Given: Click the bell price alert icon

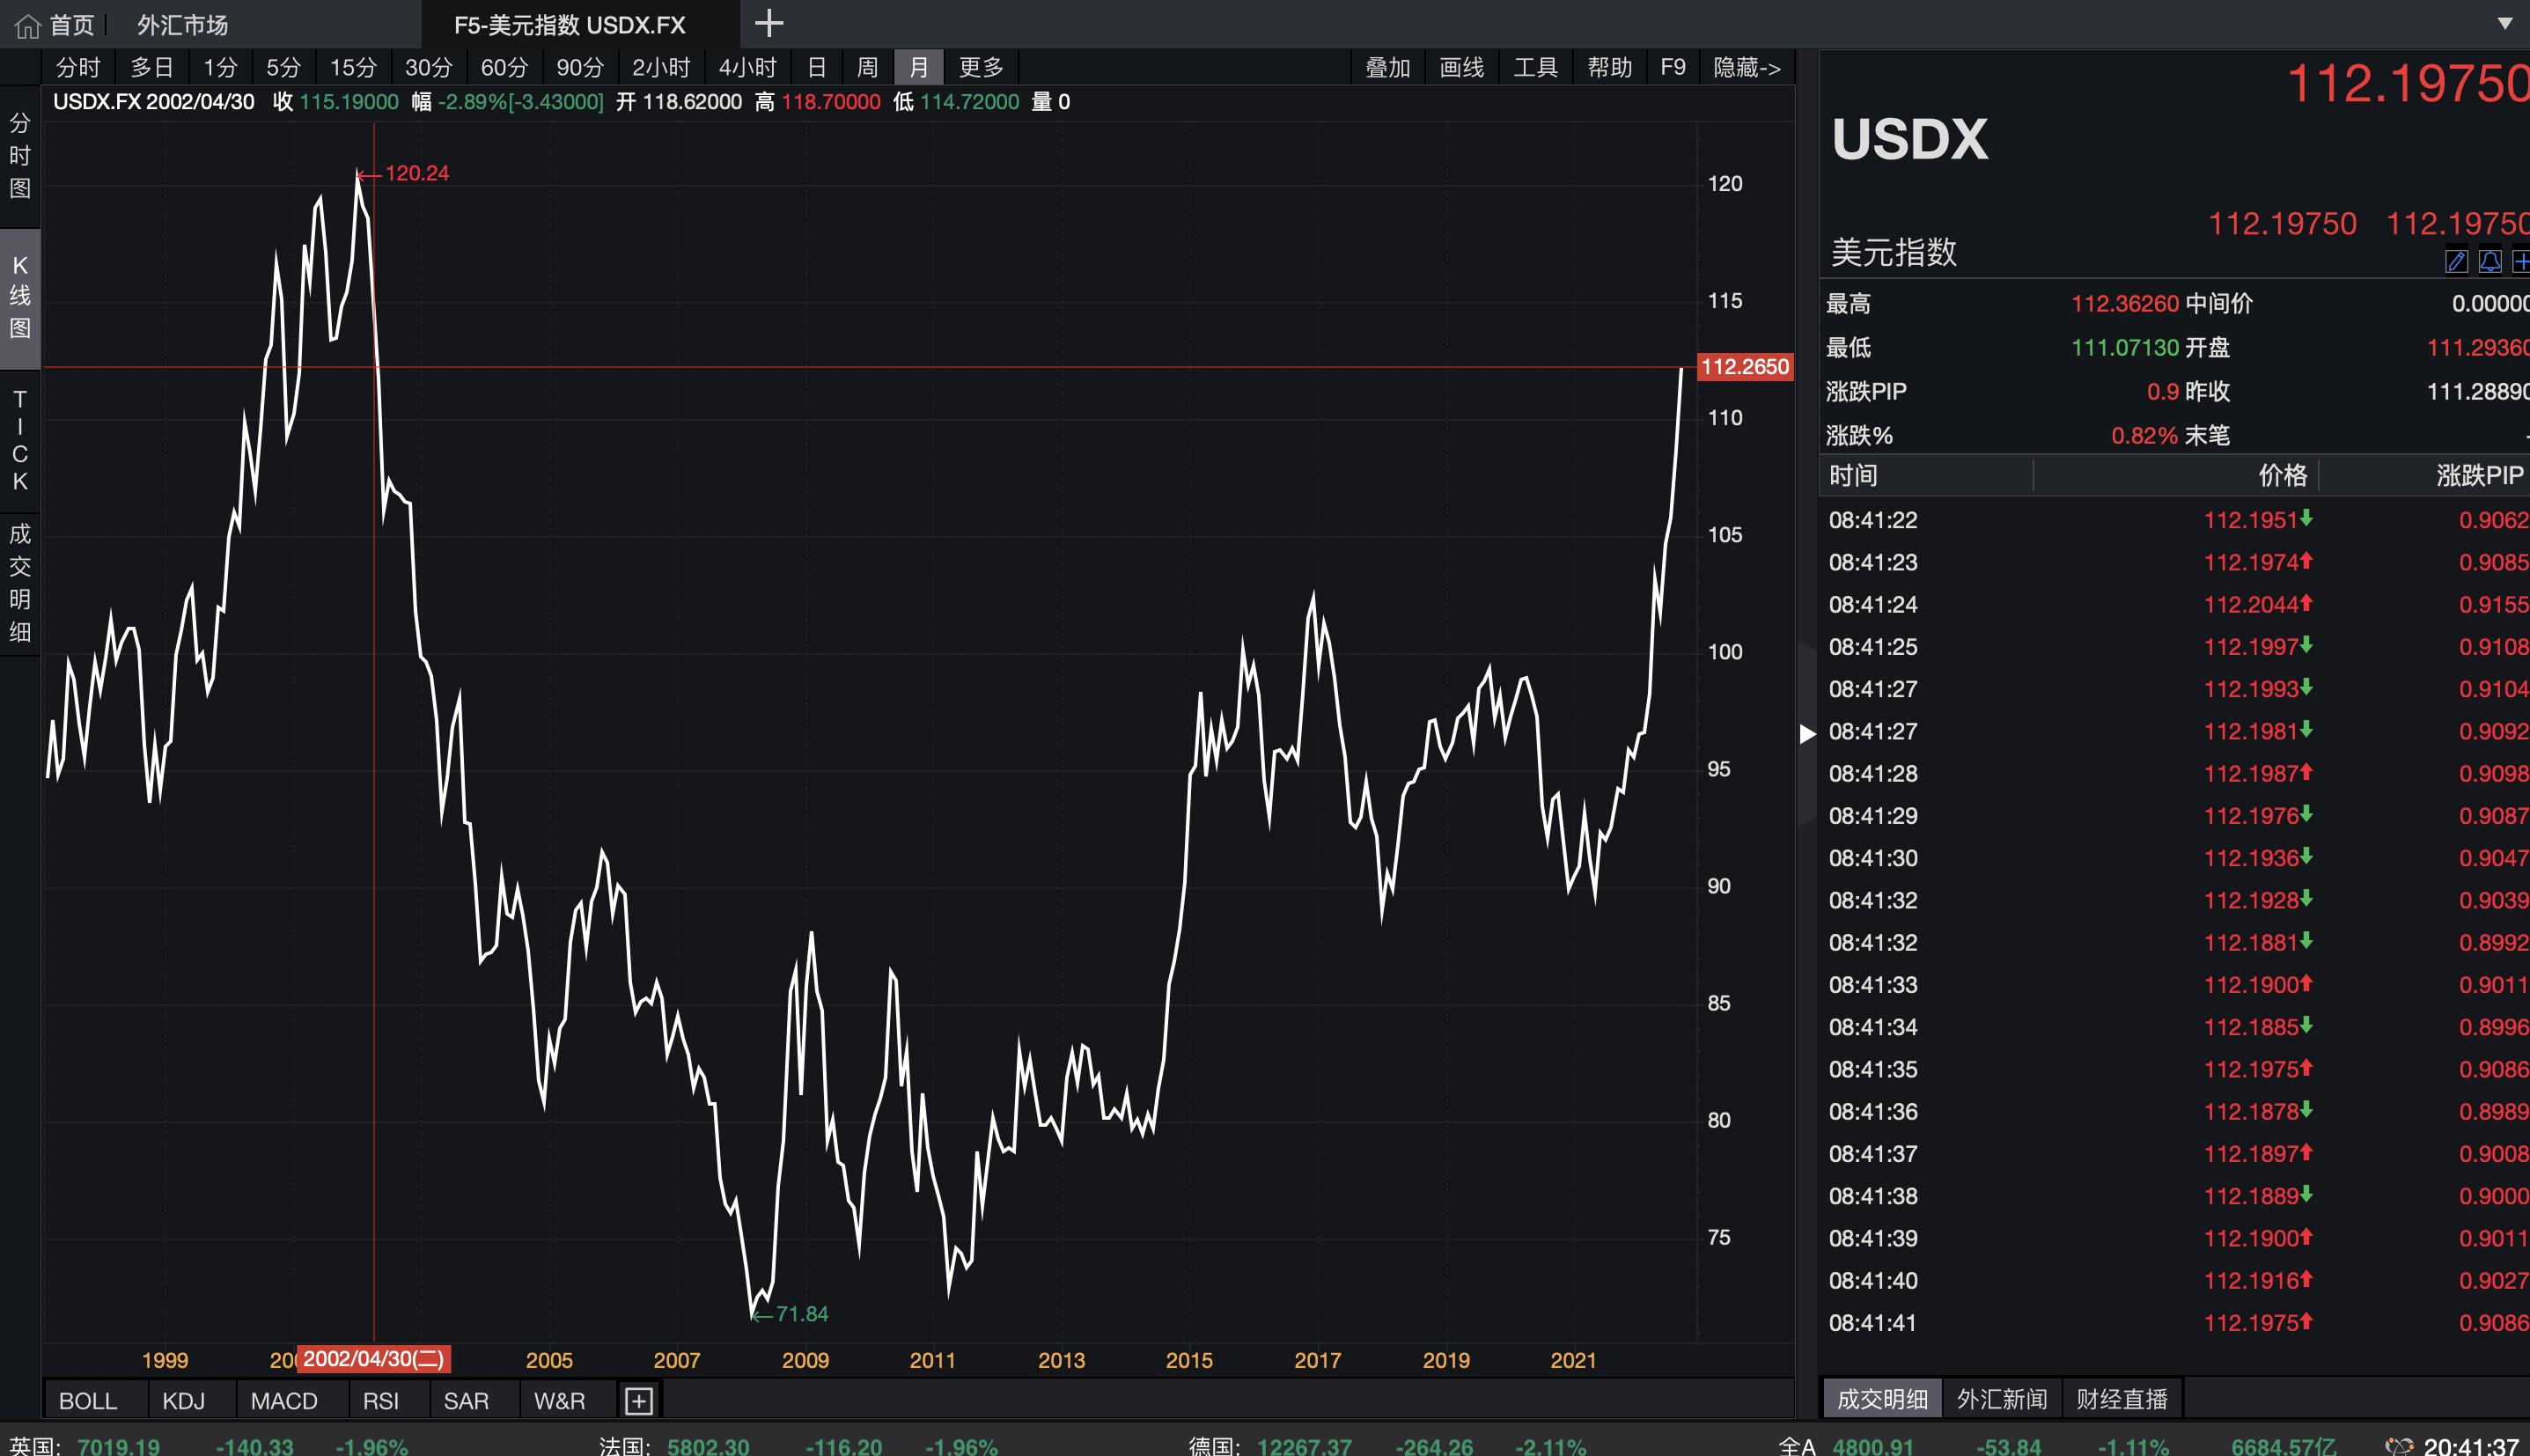Looking at the screenshot, I should (2489, 262).
